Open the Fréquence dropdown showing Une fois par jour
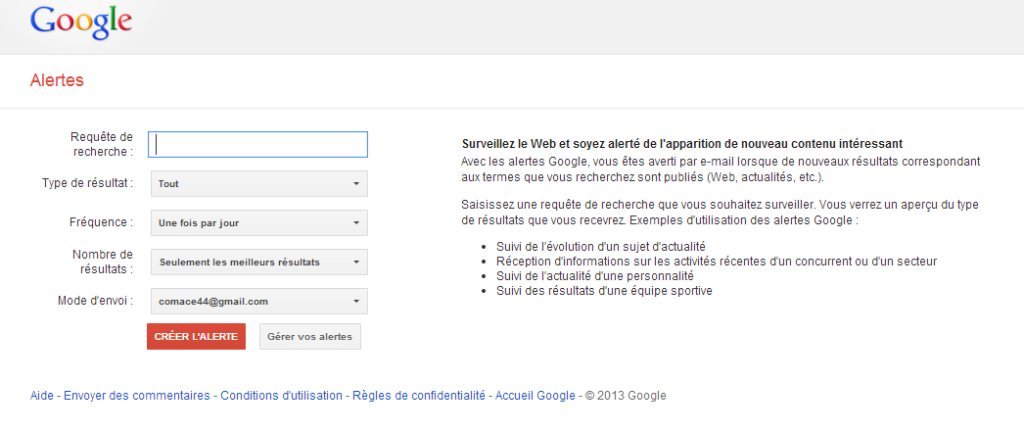Screen dimensions: 1024x431 pyautogui.click(x=259, y=223)
